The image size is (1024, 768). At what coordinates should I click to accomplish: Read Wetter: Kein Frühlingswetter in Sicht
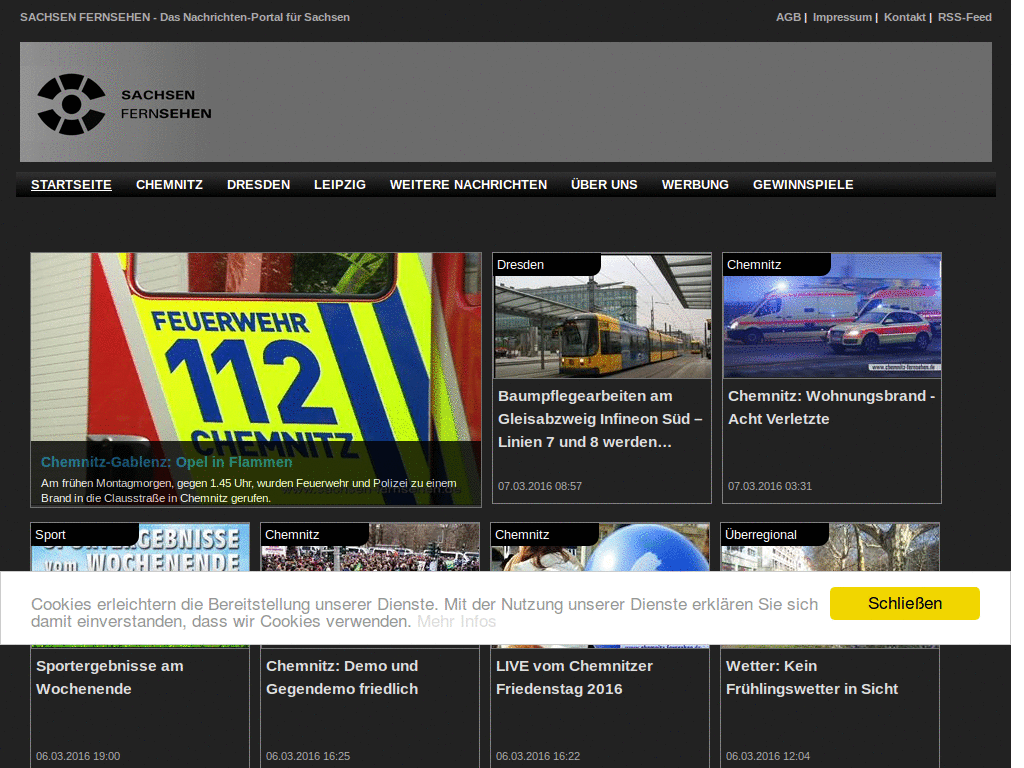812,677
